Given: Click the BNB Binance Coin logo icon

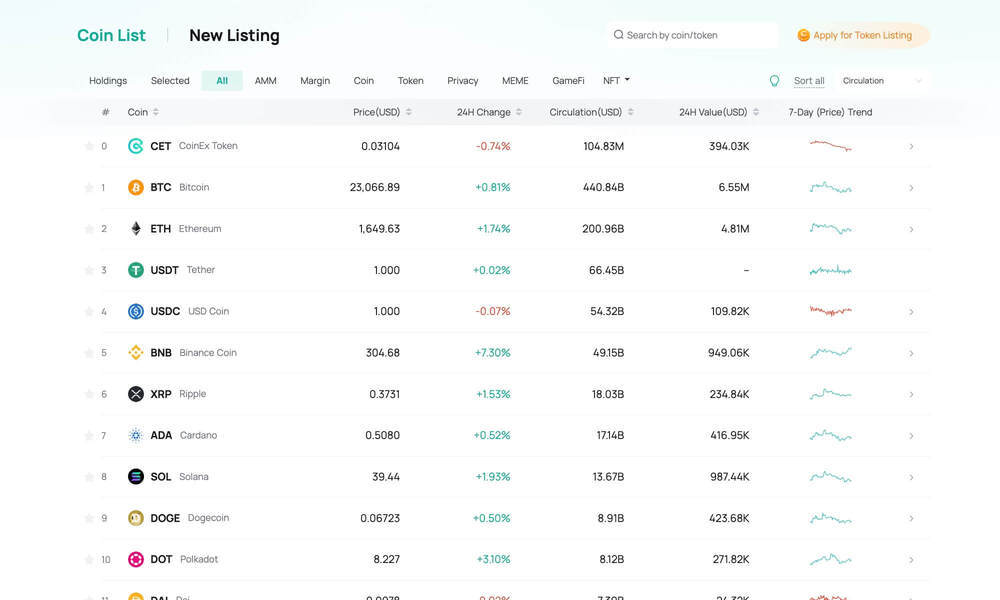Looking at the screenshot, I should [x=135, y=353].
